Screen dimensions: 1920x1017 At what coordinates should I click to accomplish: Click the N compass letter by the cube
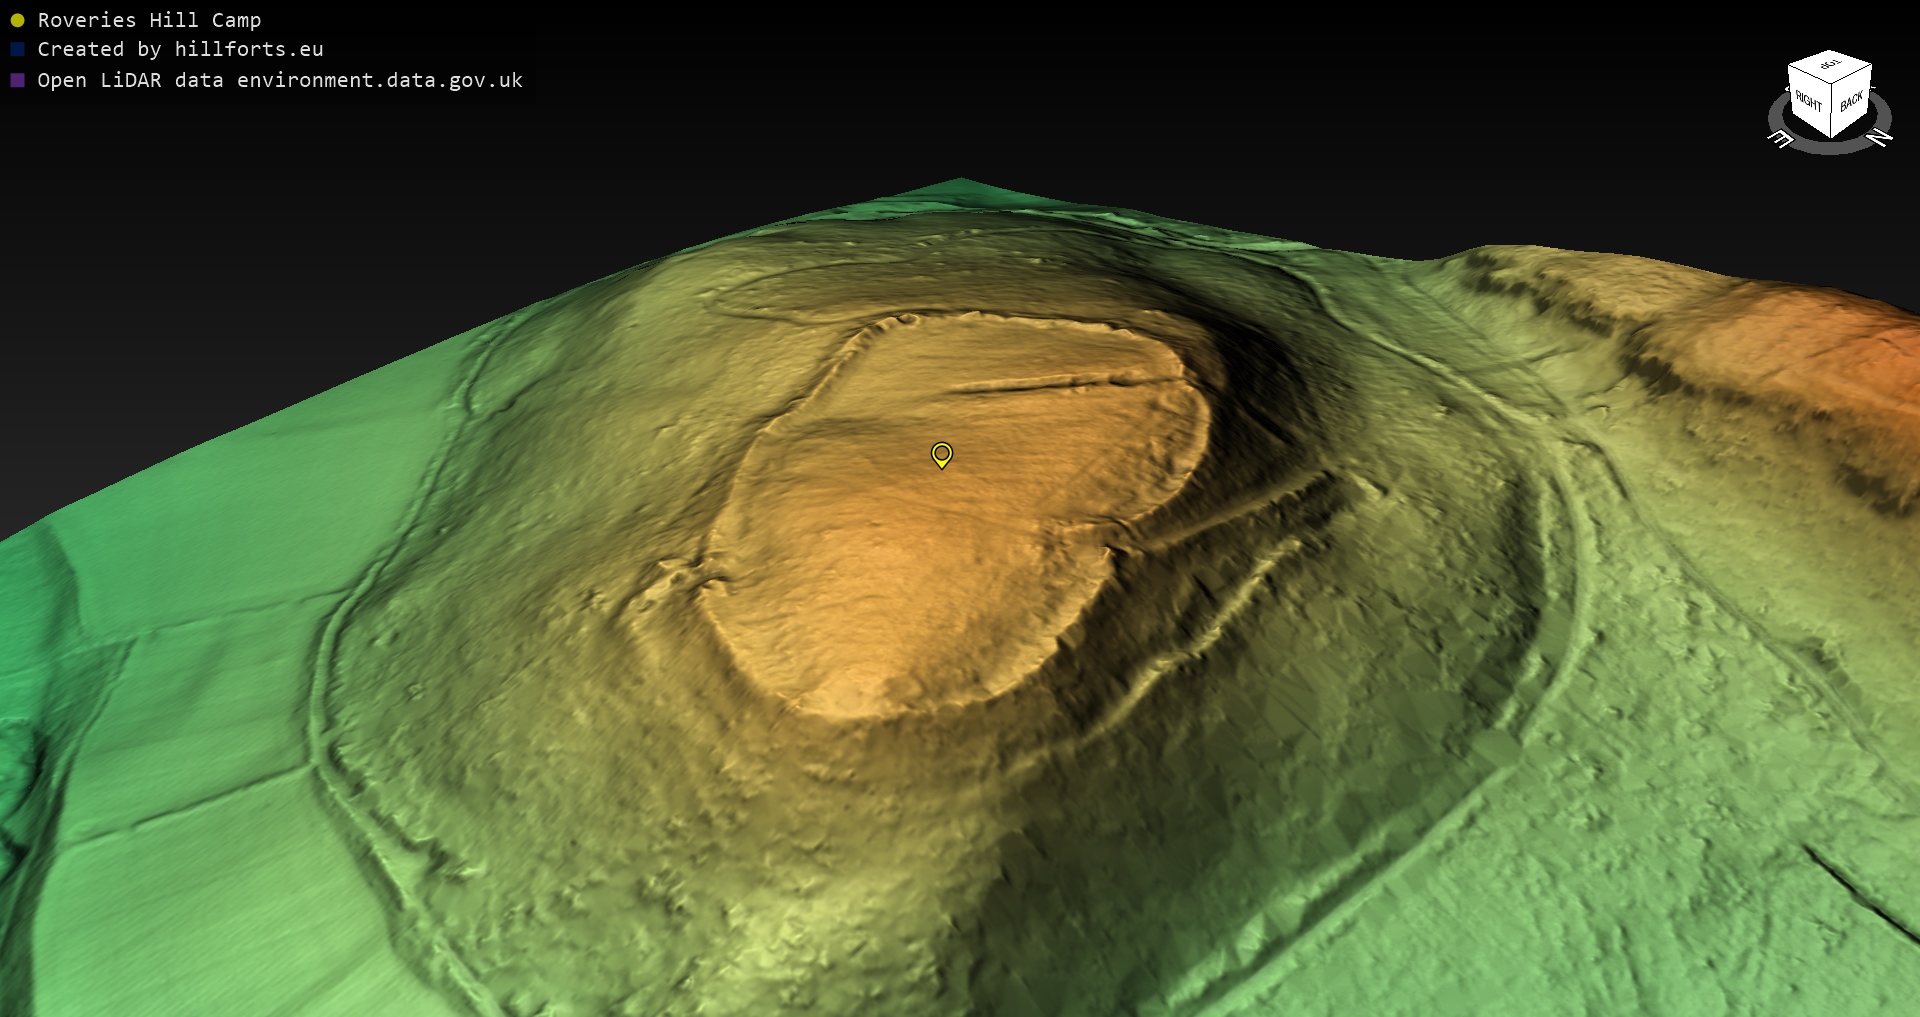[1879, 138]
